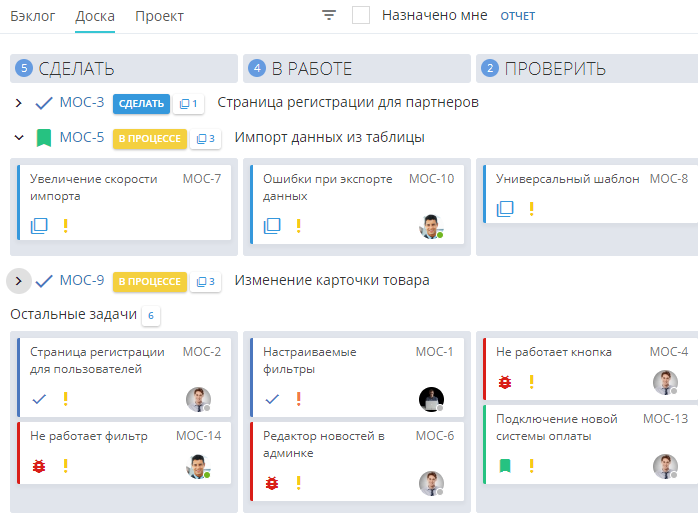Screen dimensions: 698x513
Task: Click the priority exclamation on MOC-8 card
Action: (x=532, y=208)
